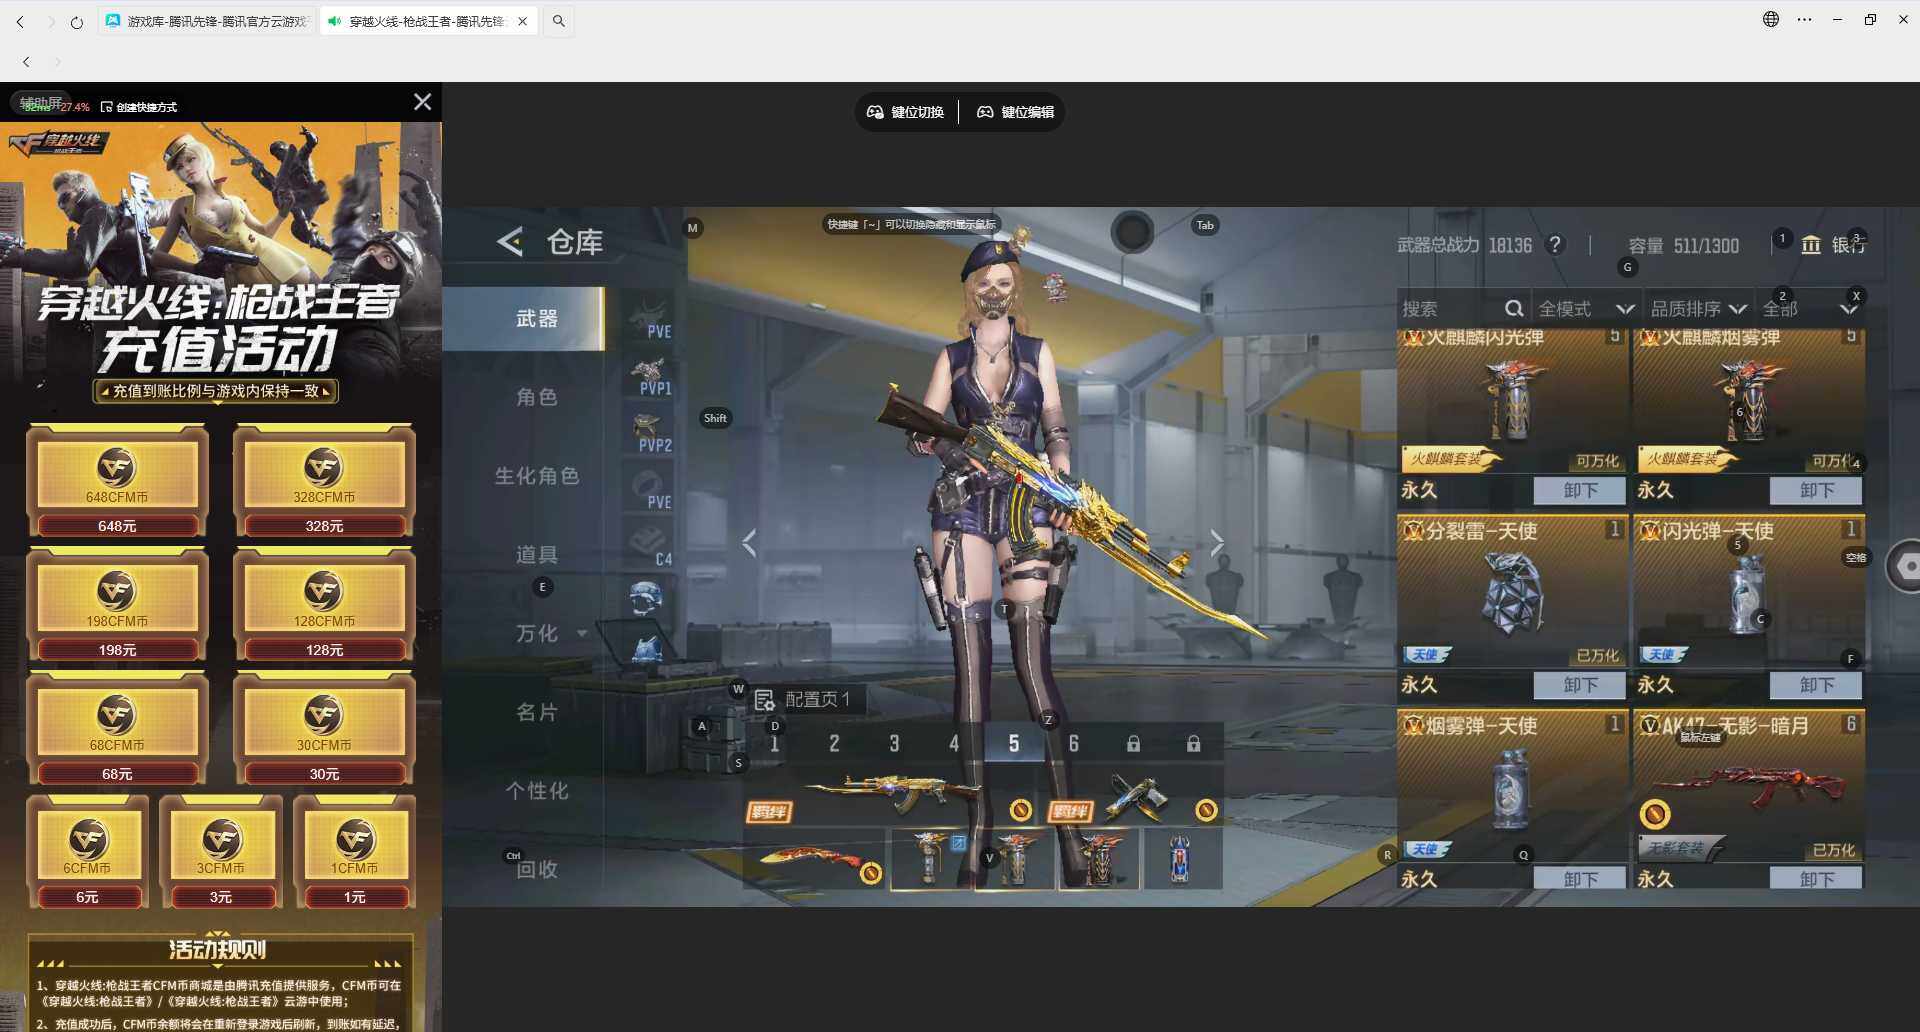Click the 键位编辑 gamepad button
Viewport: 1920px width, 1032px height.
coord(1015,112)
